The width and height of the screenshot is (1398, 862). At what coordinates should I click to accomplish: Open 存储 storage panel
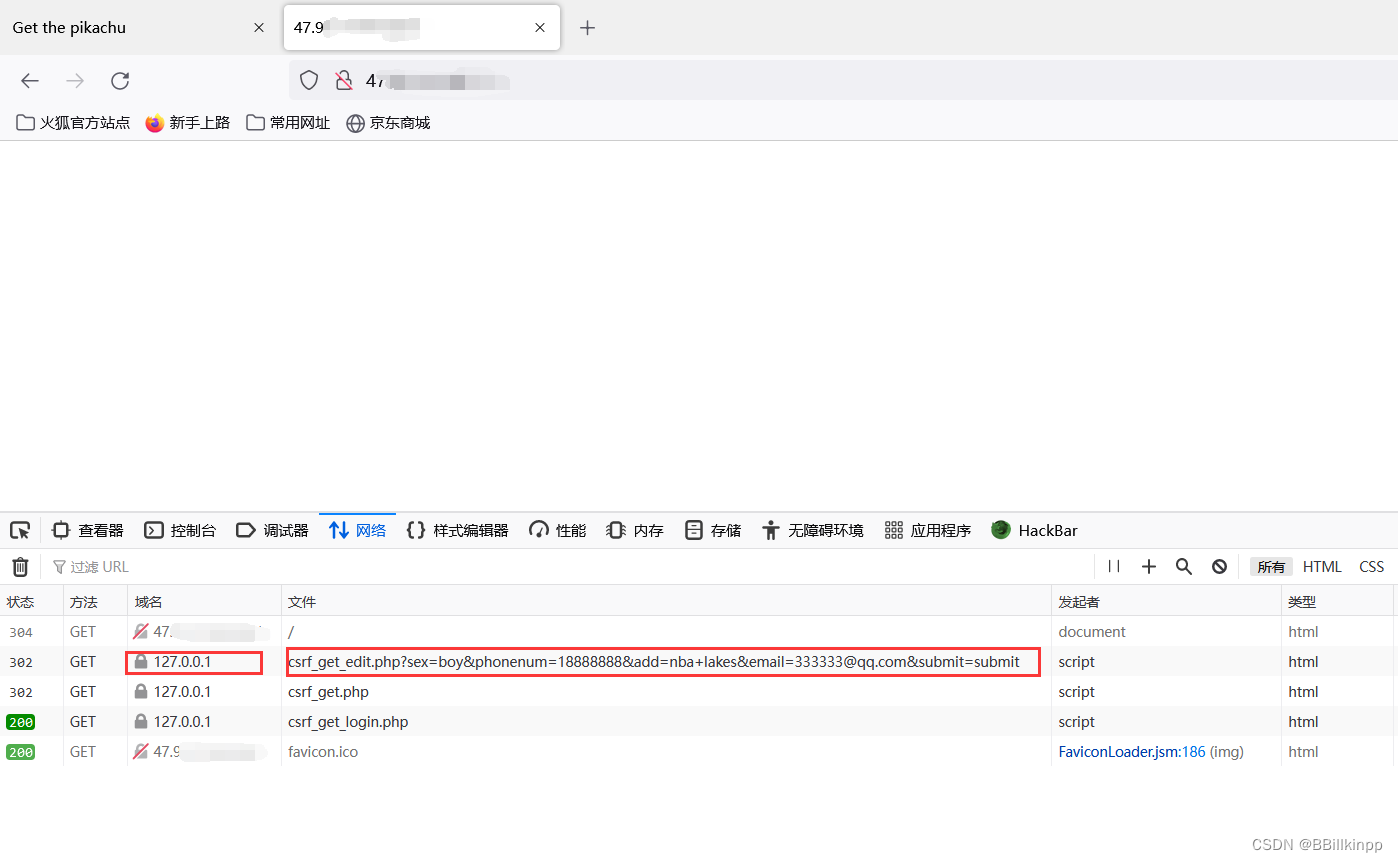[x=713, y=530]
